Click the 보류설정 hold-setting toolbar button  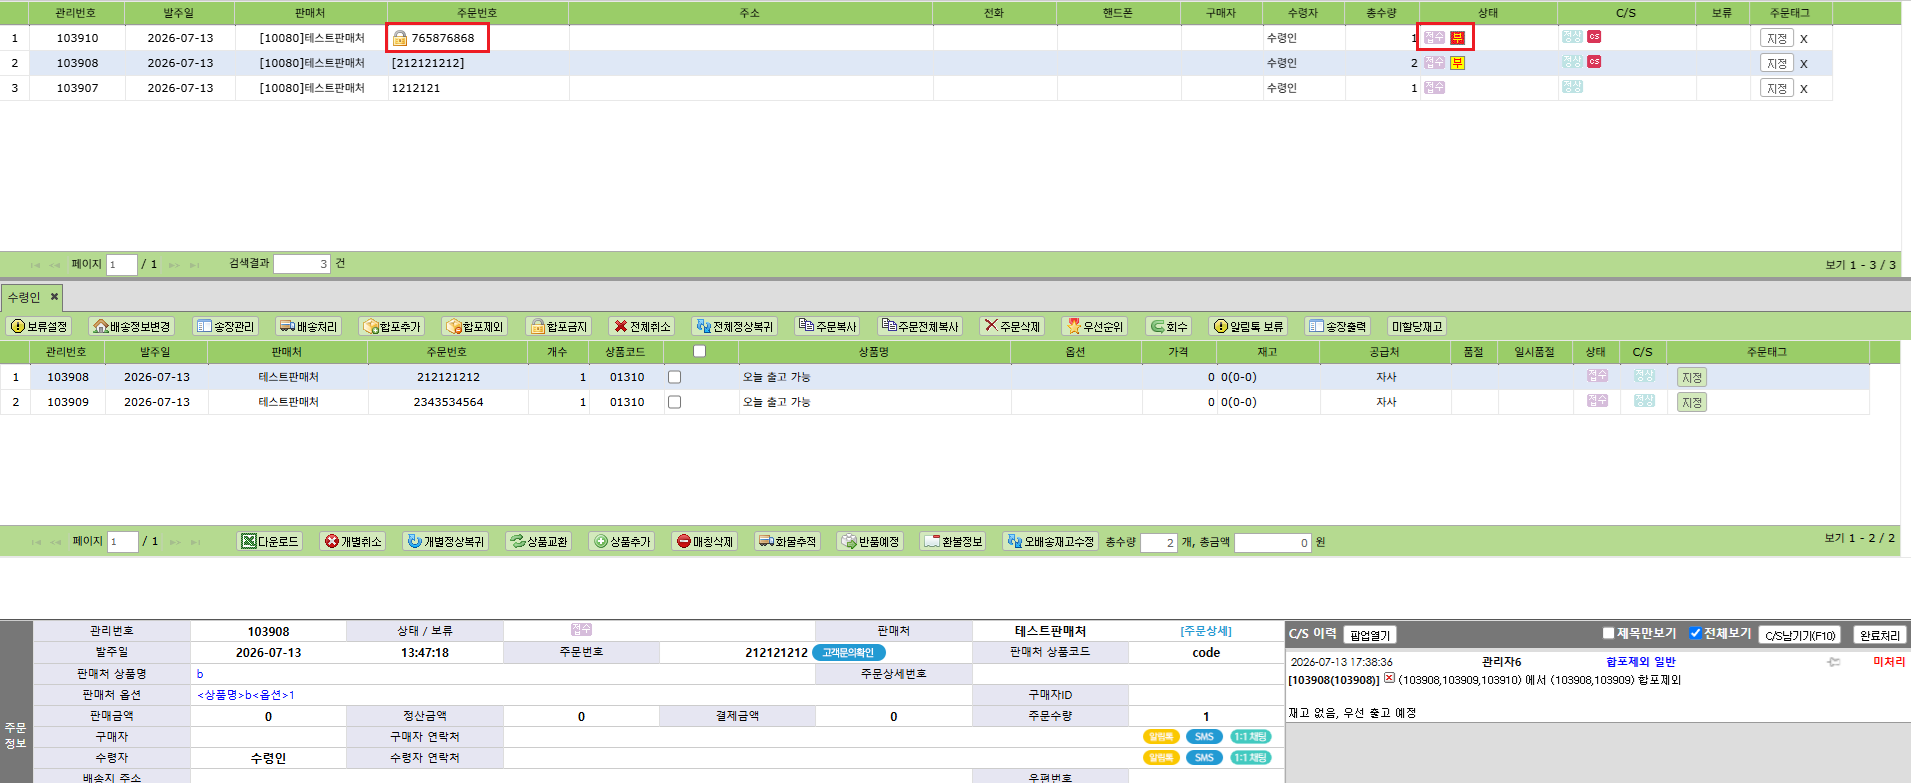pos(39,326)
